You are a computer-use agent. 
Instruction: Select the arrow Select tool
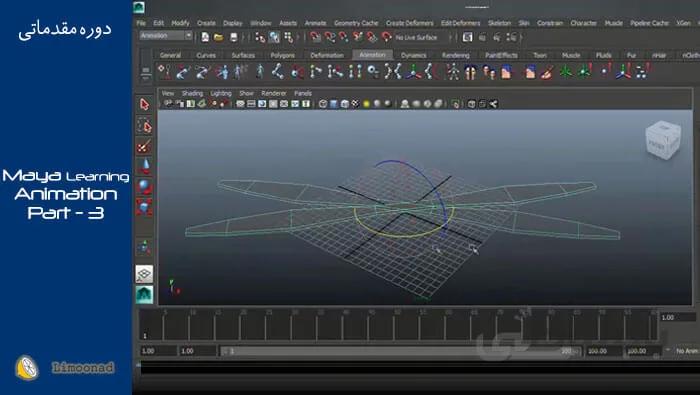(144, 104)
